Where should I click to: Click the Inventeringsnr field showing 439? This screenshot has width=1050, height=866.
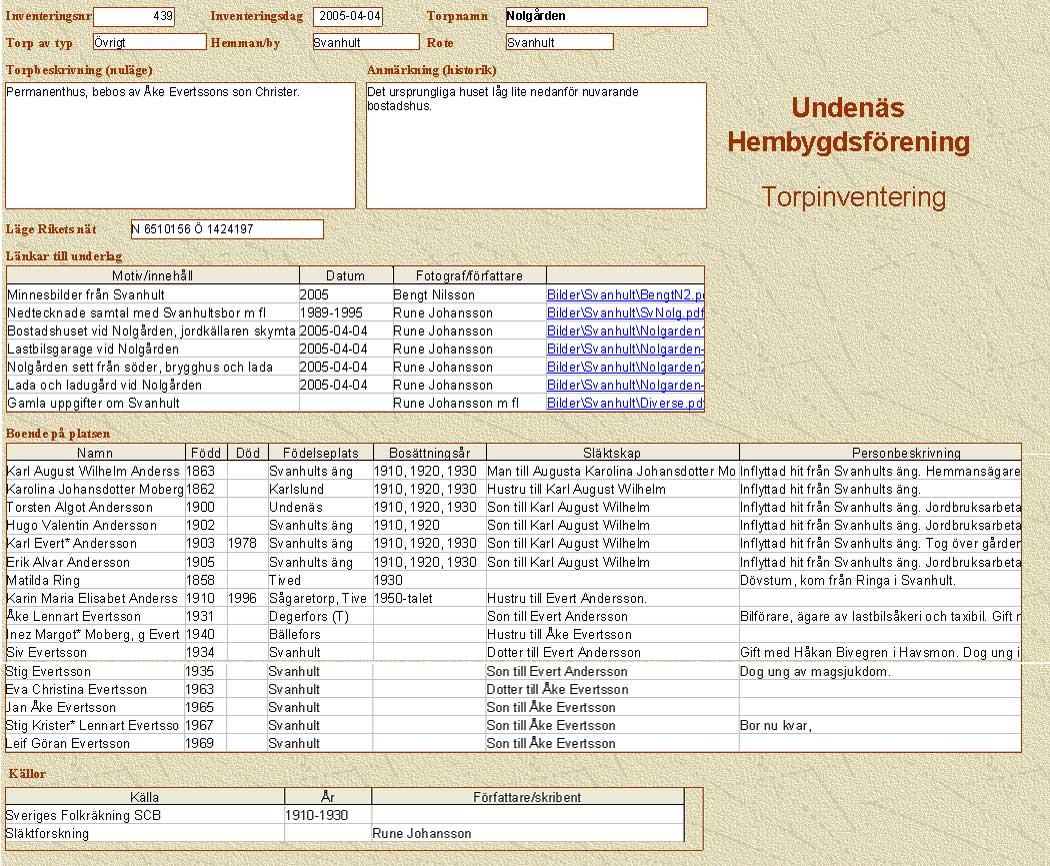click(x=134, y=17)
